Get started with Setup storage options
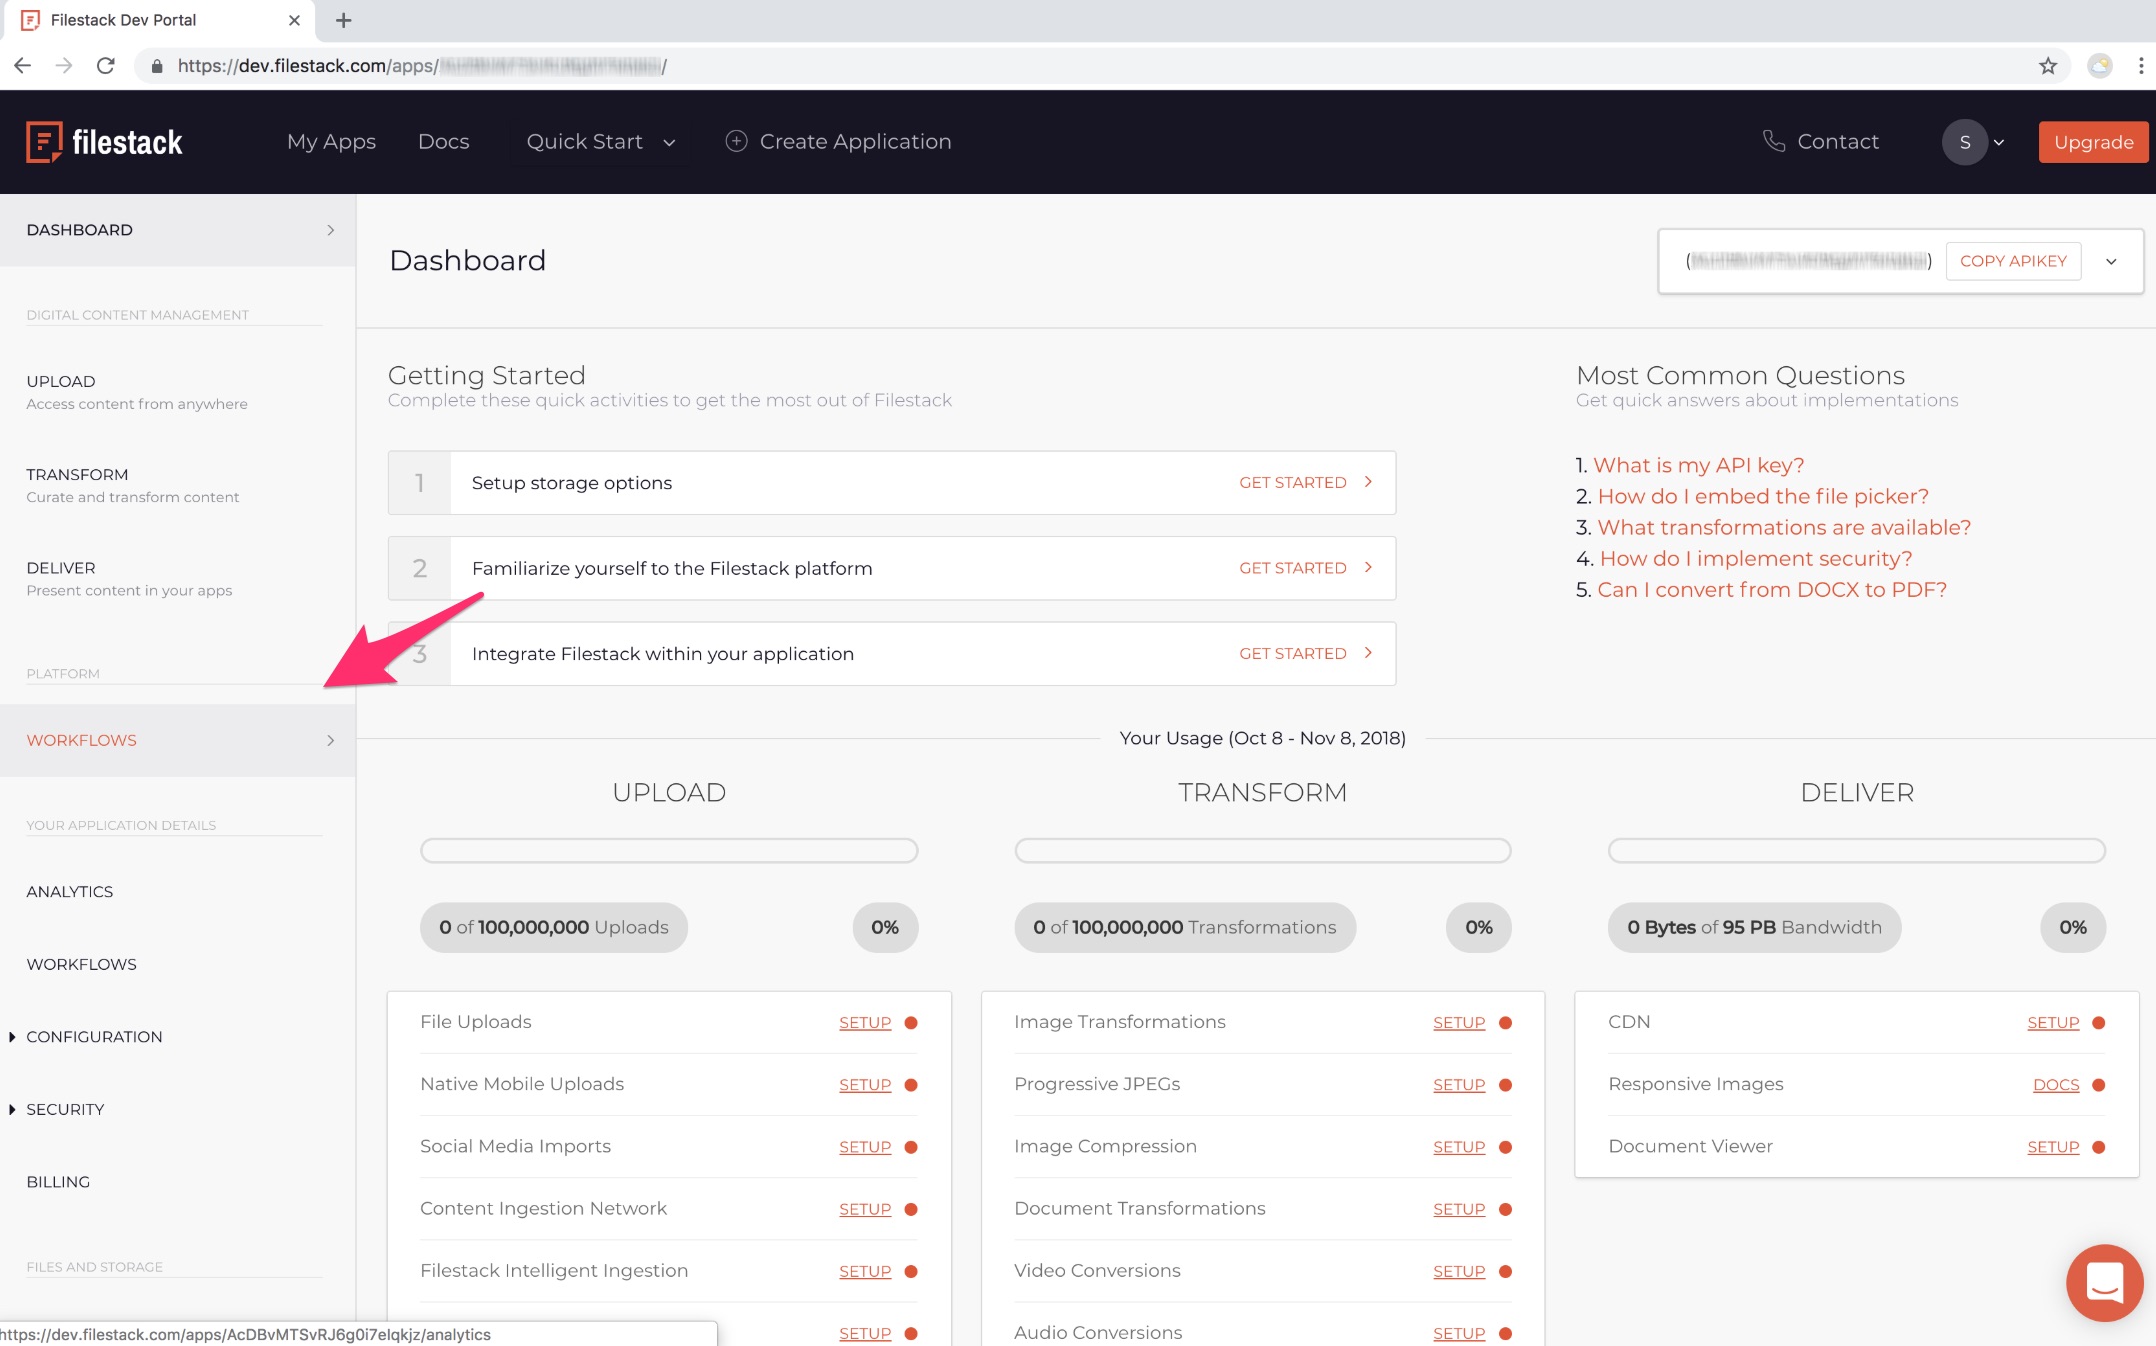 pos(1306,483)
